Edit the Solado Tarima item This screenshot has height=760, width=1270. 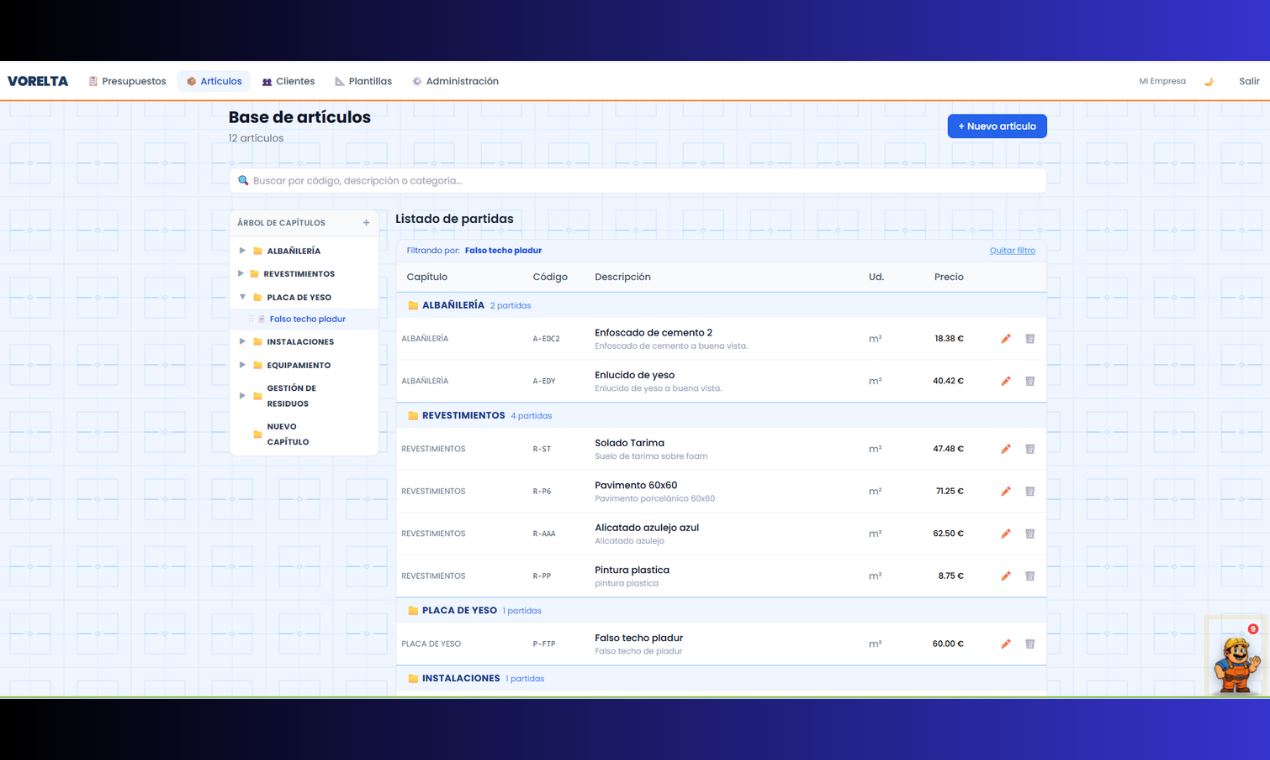click(x=1006, y=449)
